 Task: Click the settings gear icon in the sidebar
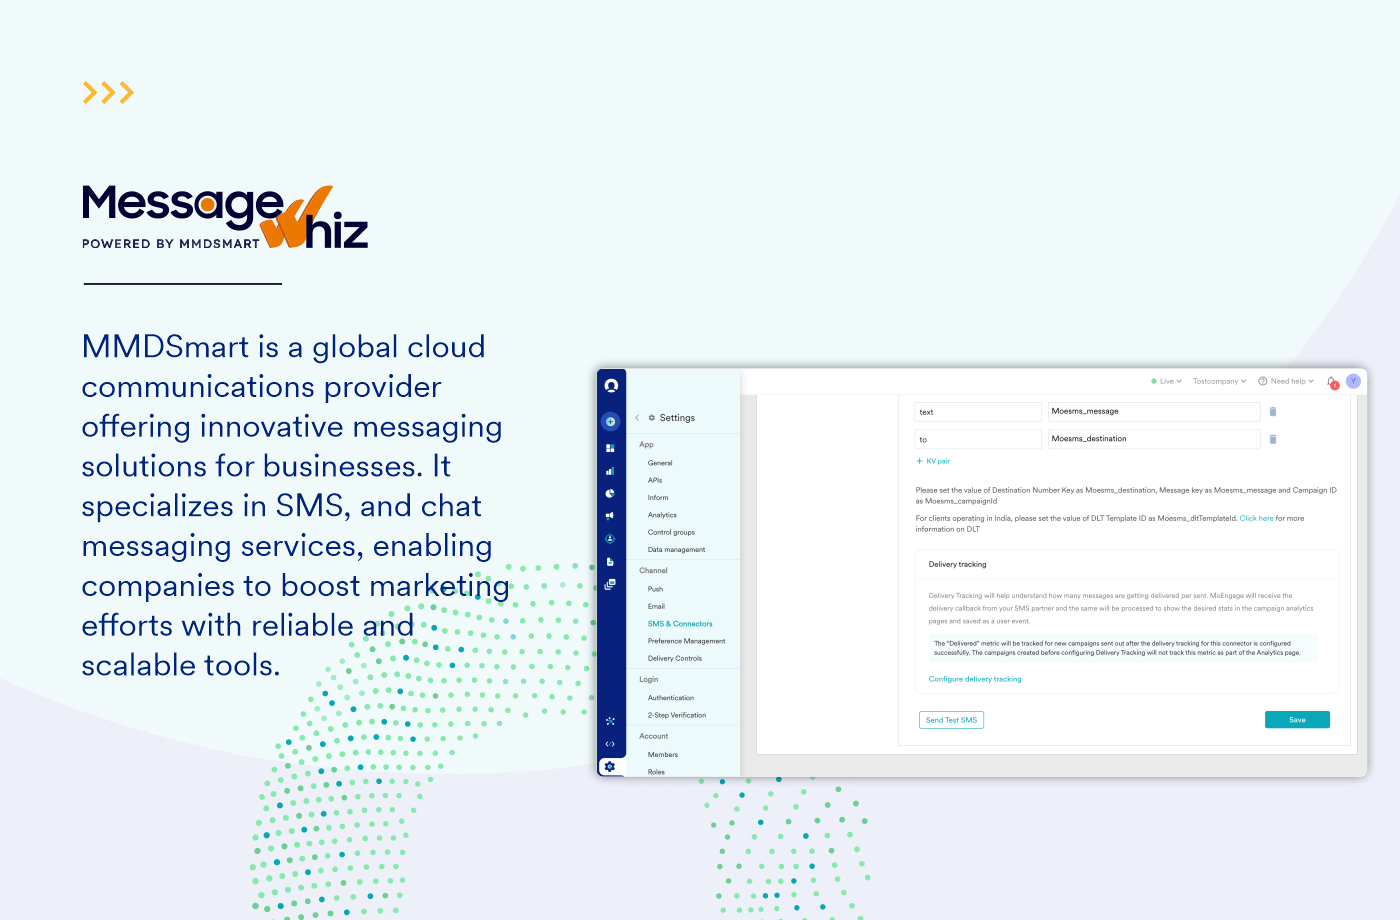[x=610, y=767]
